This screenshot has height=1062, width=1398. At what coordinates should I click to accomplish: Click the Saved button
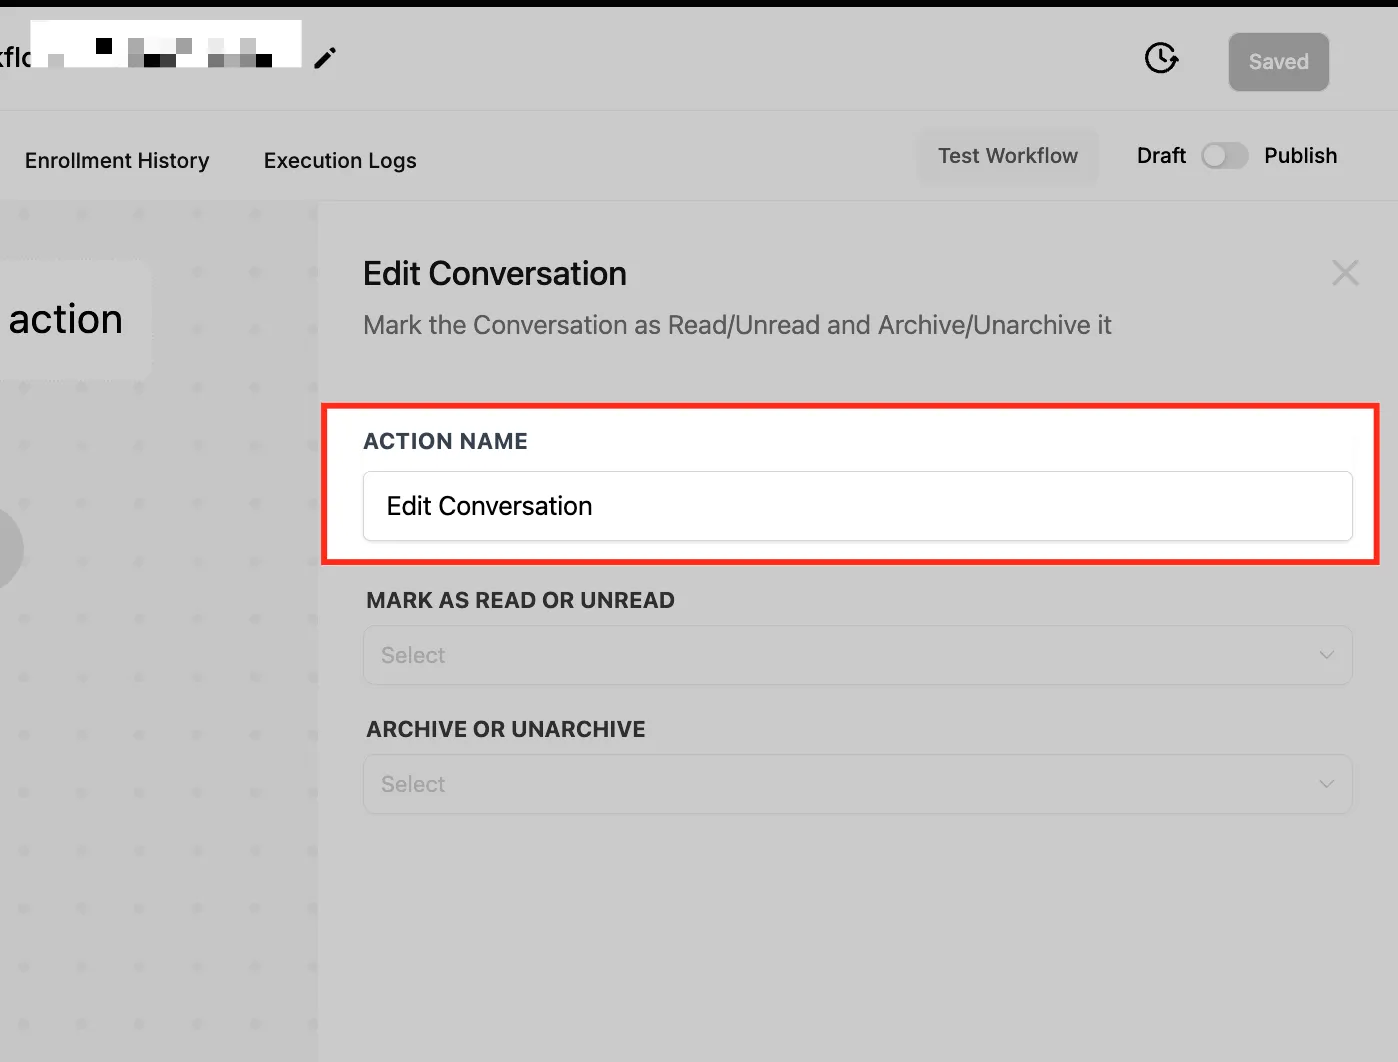(x=1278, y=62)
